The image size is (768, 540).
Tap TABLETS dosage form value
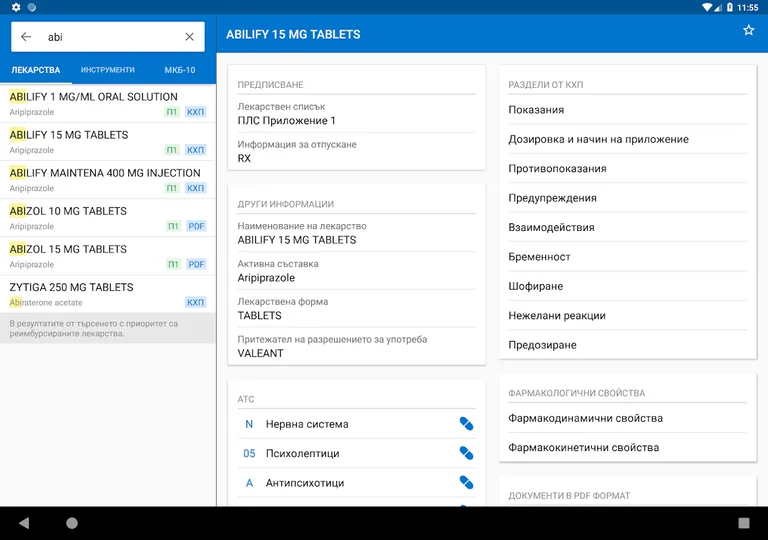259,316
